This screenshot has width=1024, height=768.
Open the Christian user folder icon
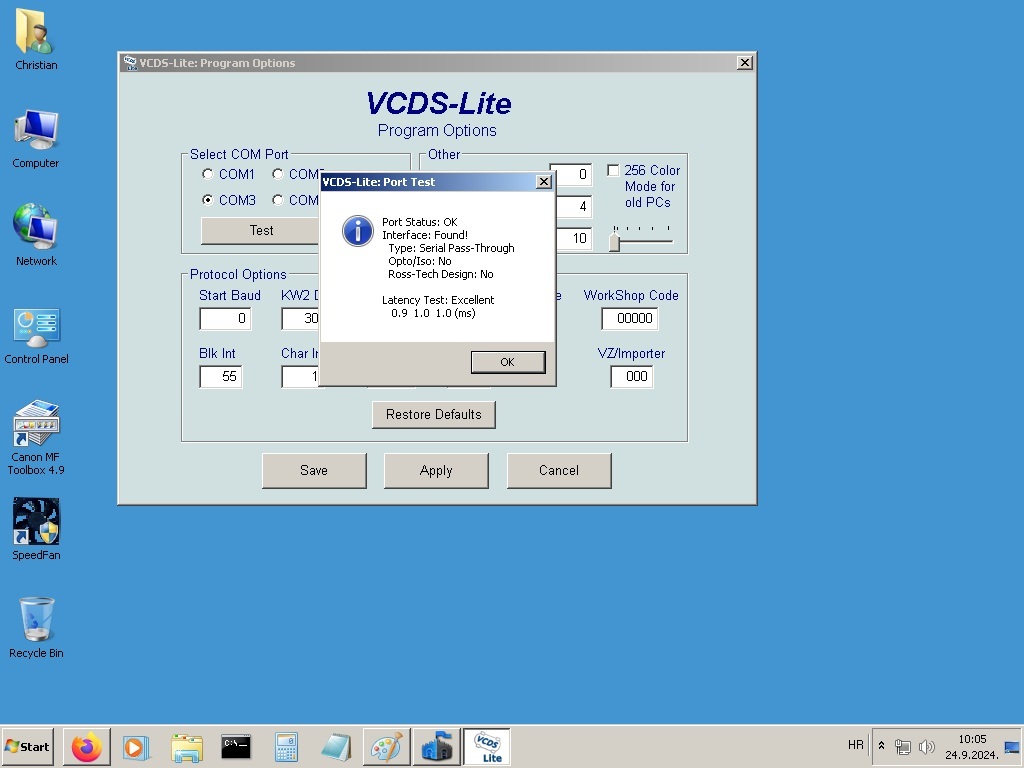[x=36, y=39]
